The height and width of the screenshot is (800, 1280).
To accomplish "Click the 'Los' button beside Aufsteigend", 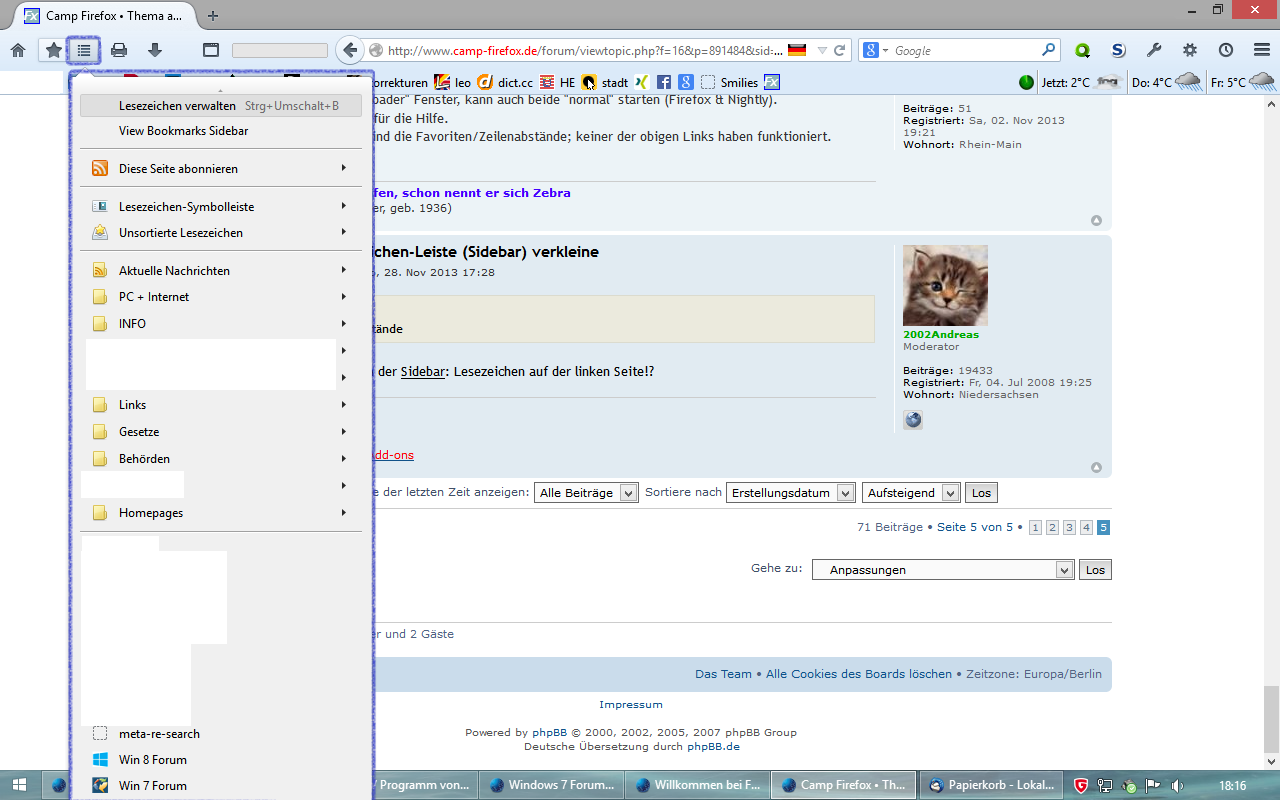I will click(981, 493).
